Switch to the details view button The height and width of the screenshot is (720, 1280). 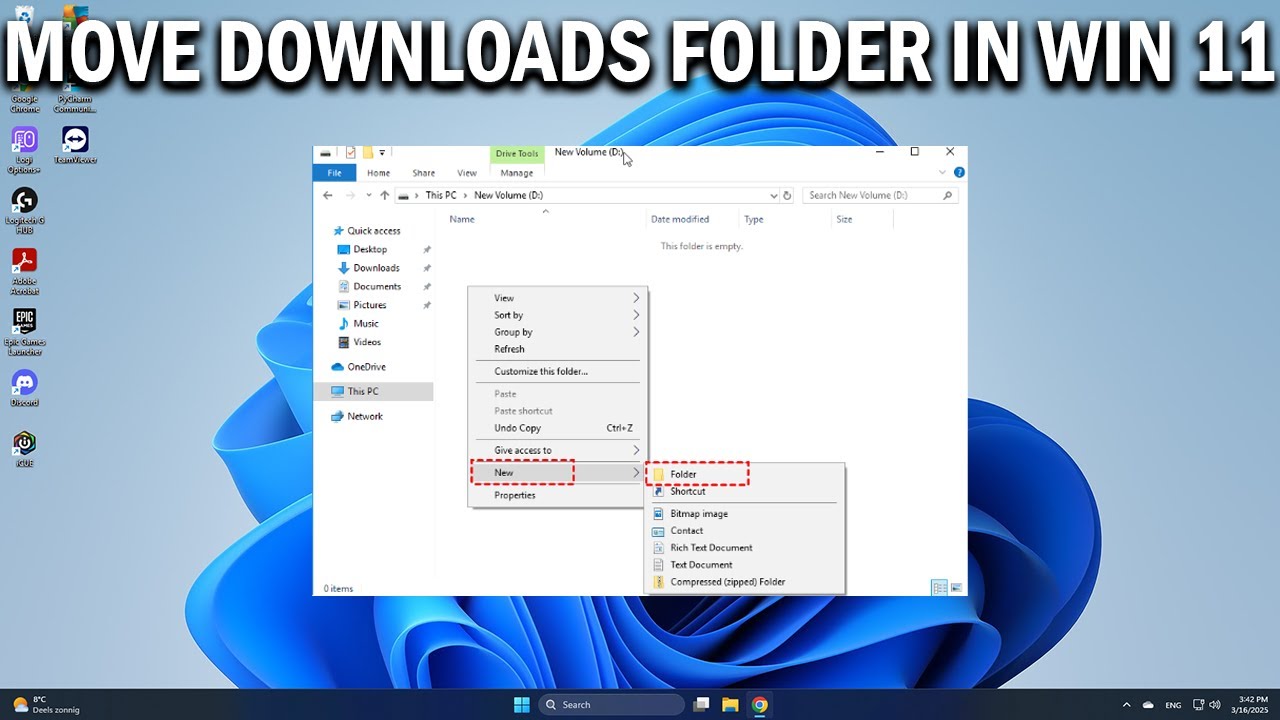coord(939,588)
